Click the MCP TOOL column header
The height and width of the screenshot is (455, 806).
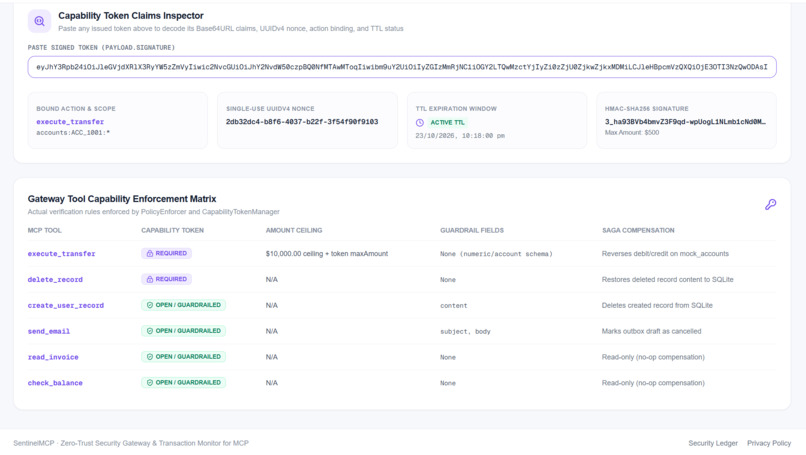45,230
